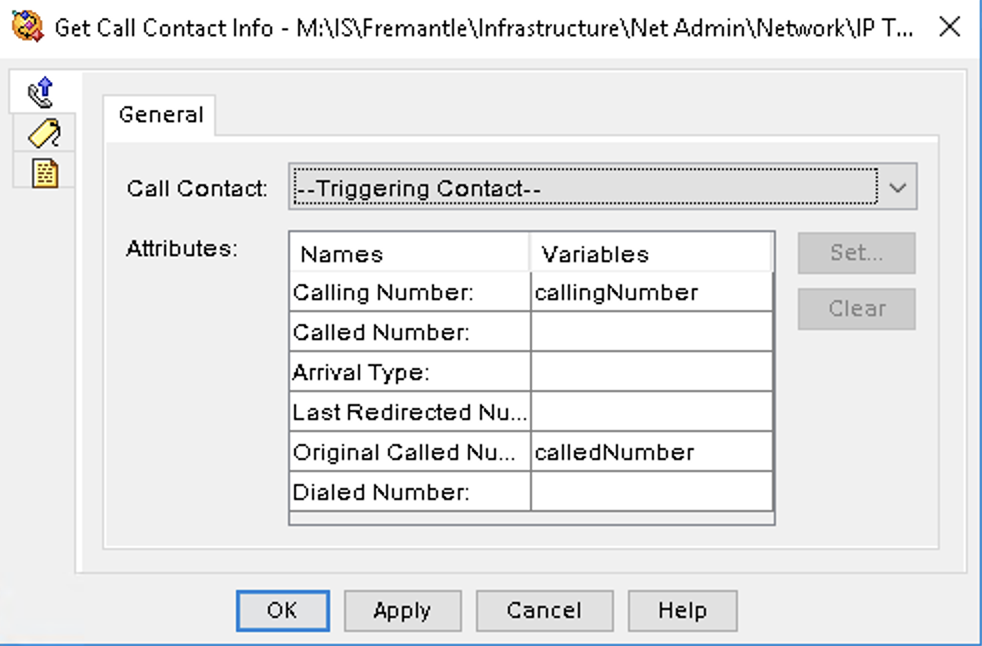This screenshot has width=982, height=646.
Task: Select the Last Redirected Number row
Action: click(531, 412)
